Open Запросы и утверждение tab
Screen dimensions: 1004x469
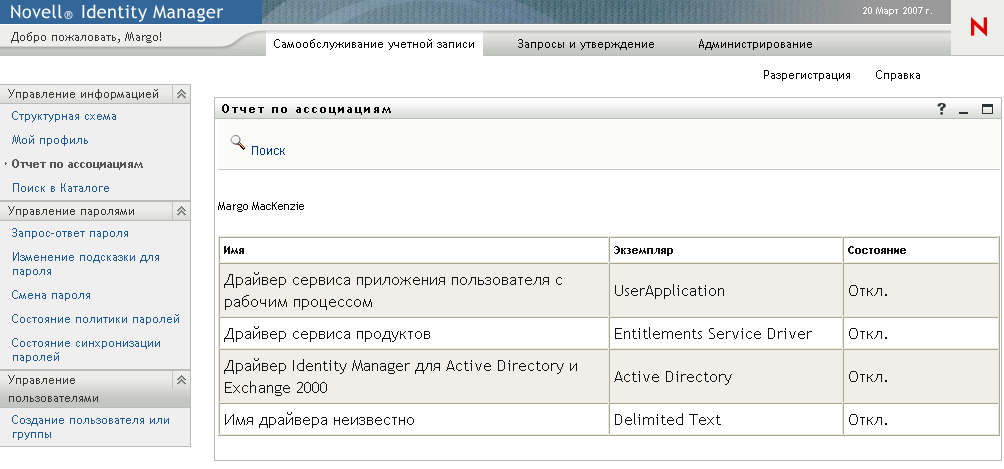[585, 44]
